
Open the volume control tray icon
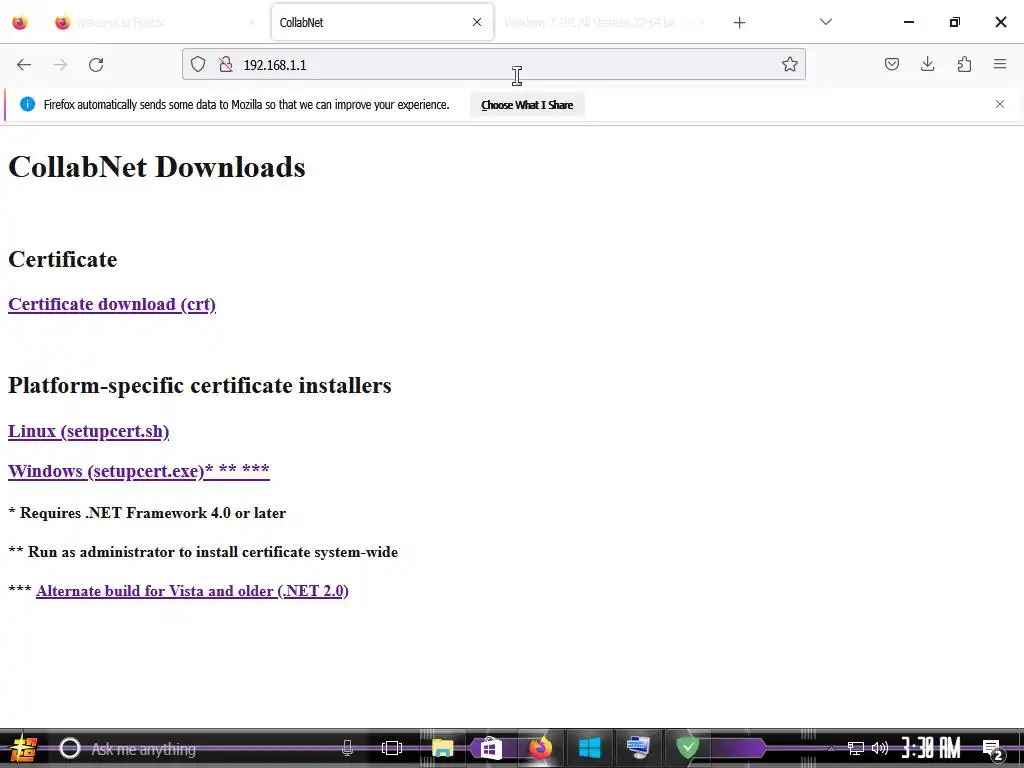(x=880, y=748)
